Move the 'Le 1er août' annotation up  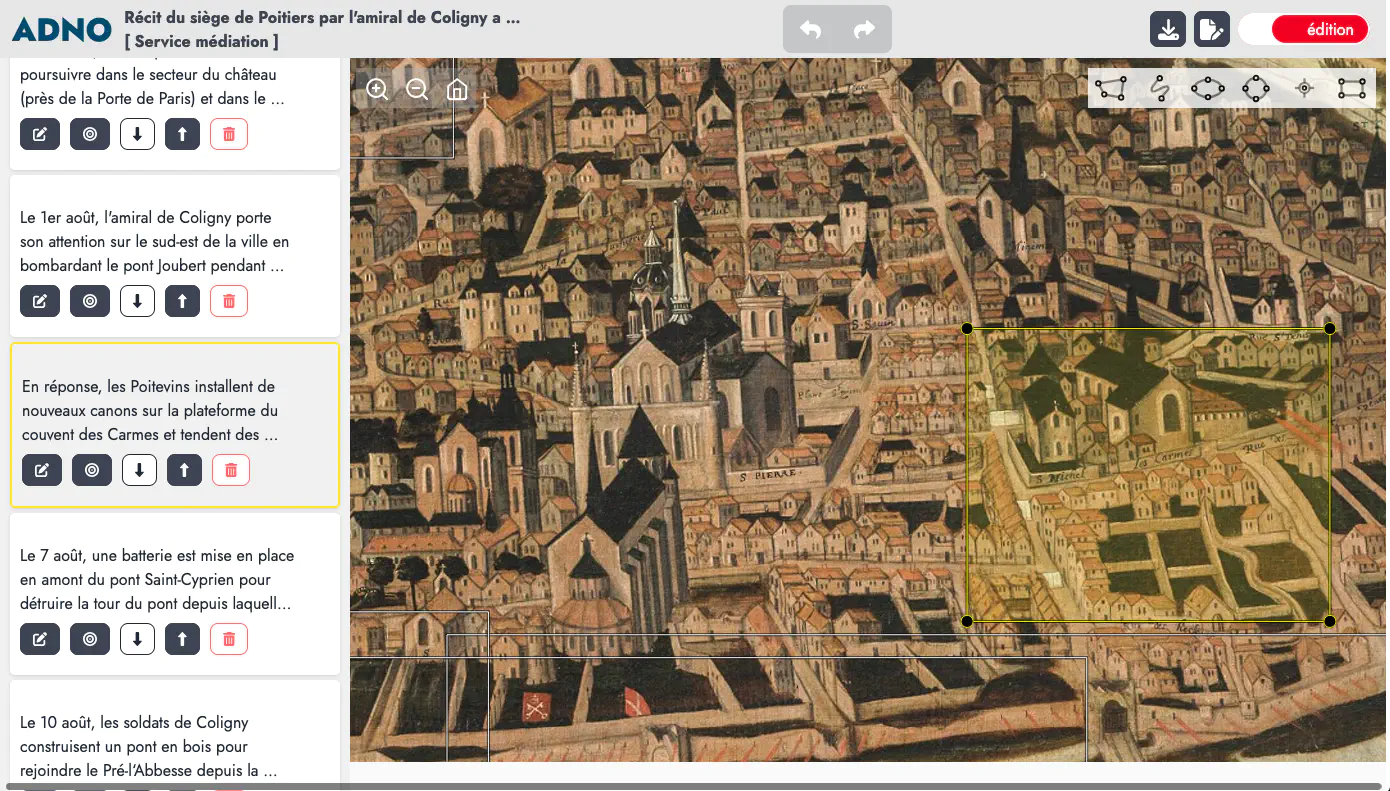point(182,301)
